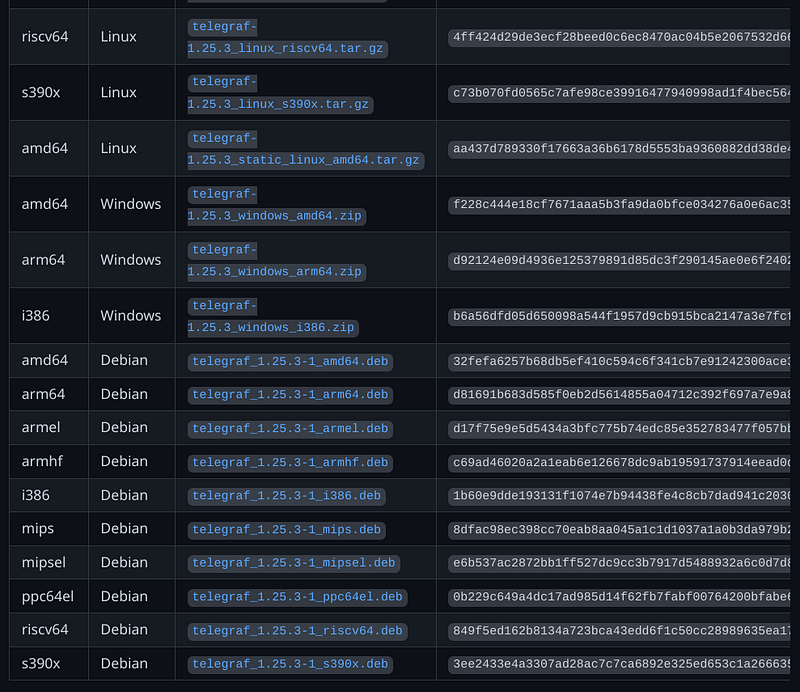Open telegraf-1.25.3_linux_s390x.tar.gz download link
The height and width of the screenshot is (692, 800).
[x=280, y=93]
